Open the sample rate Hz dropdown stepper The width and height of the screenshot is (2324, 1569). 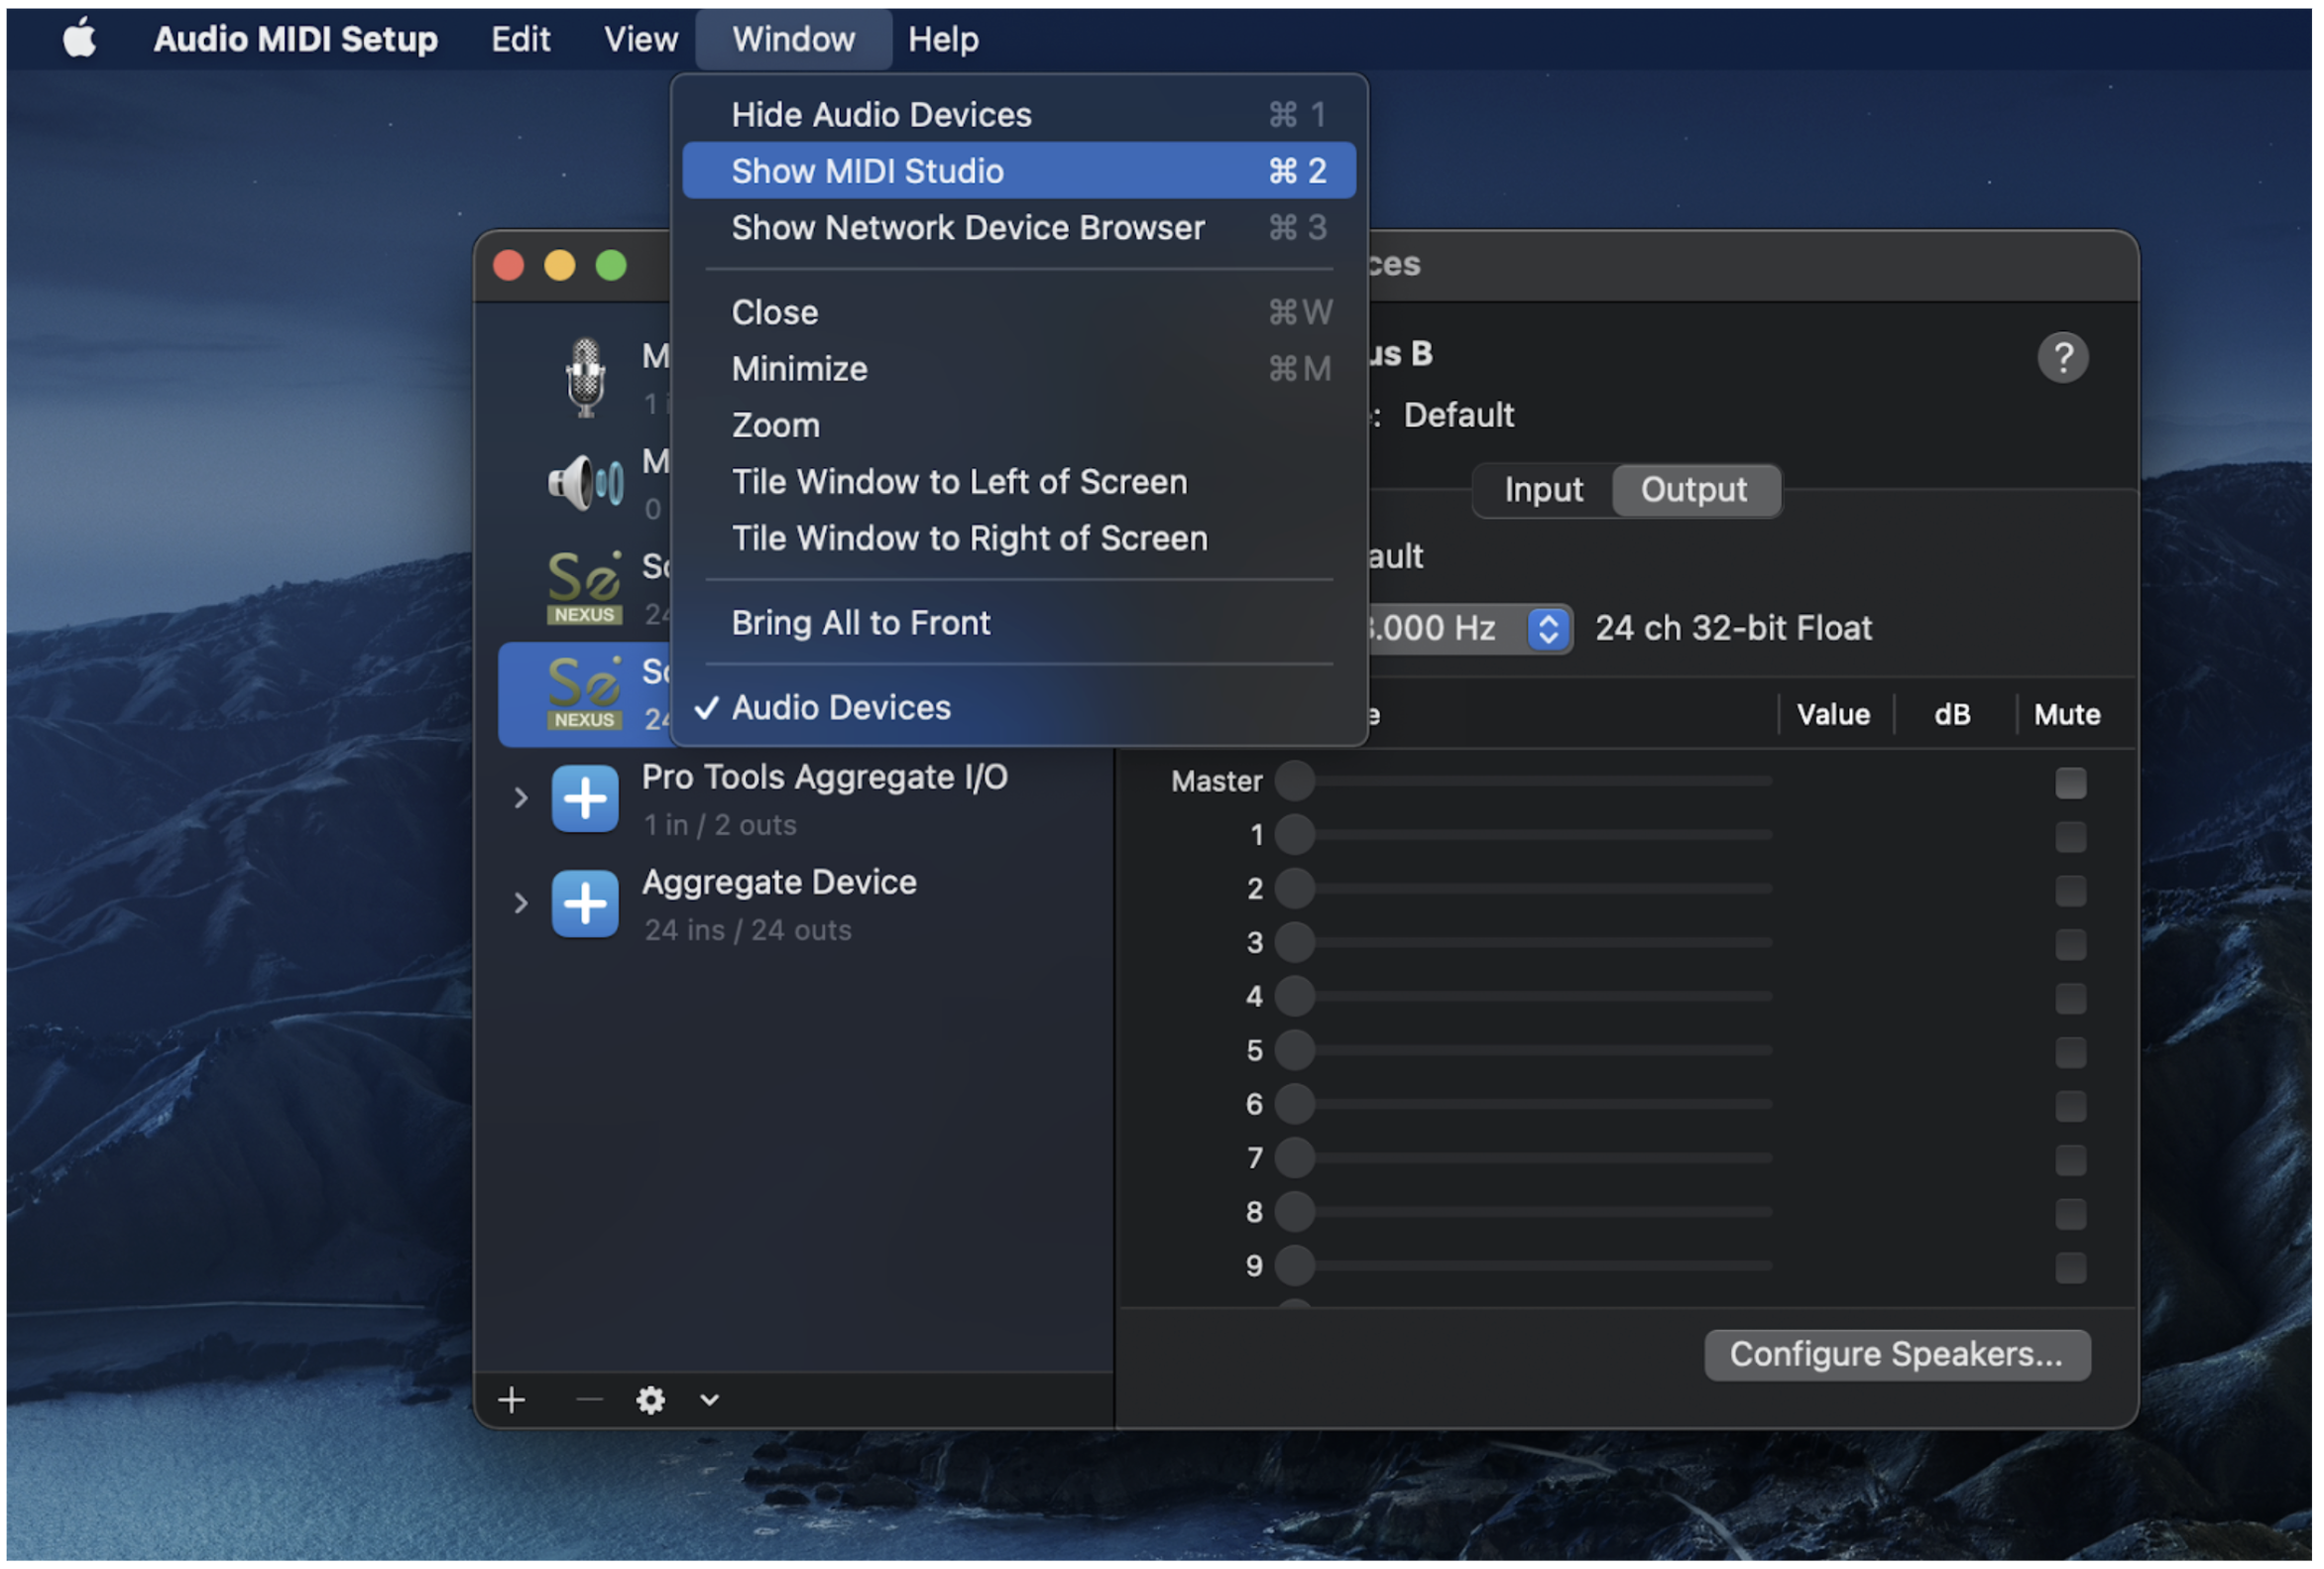(x=1548, y=629)
